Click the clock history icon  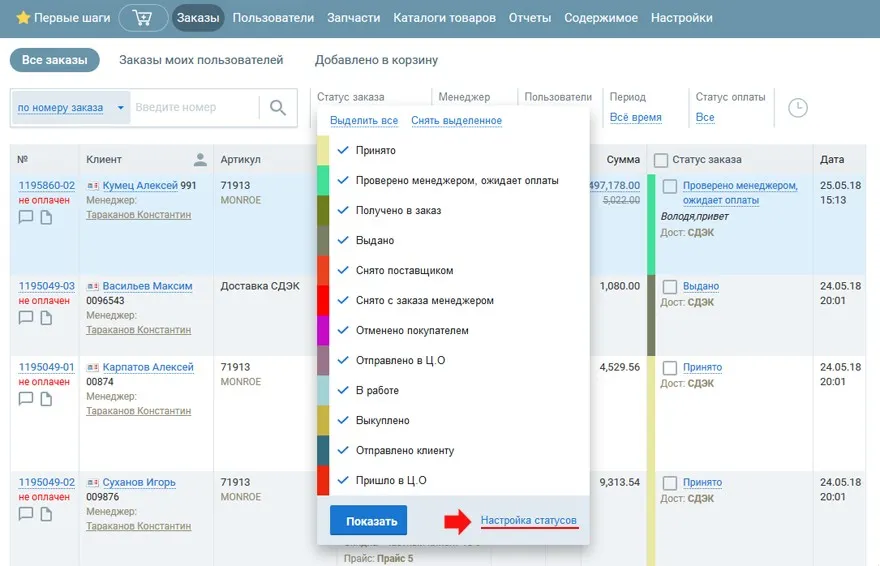point(797,108)
